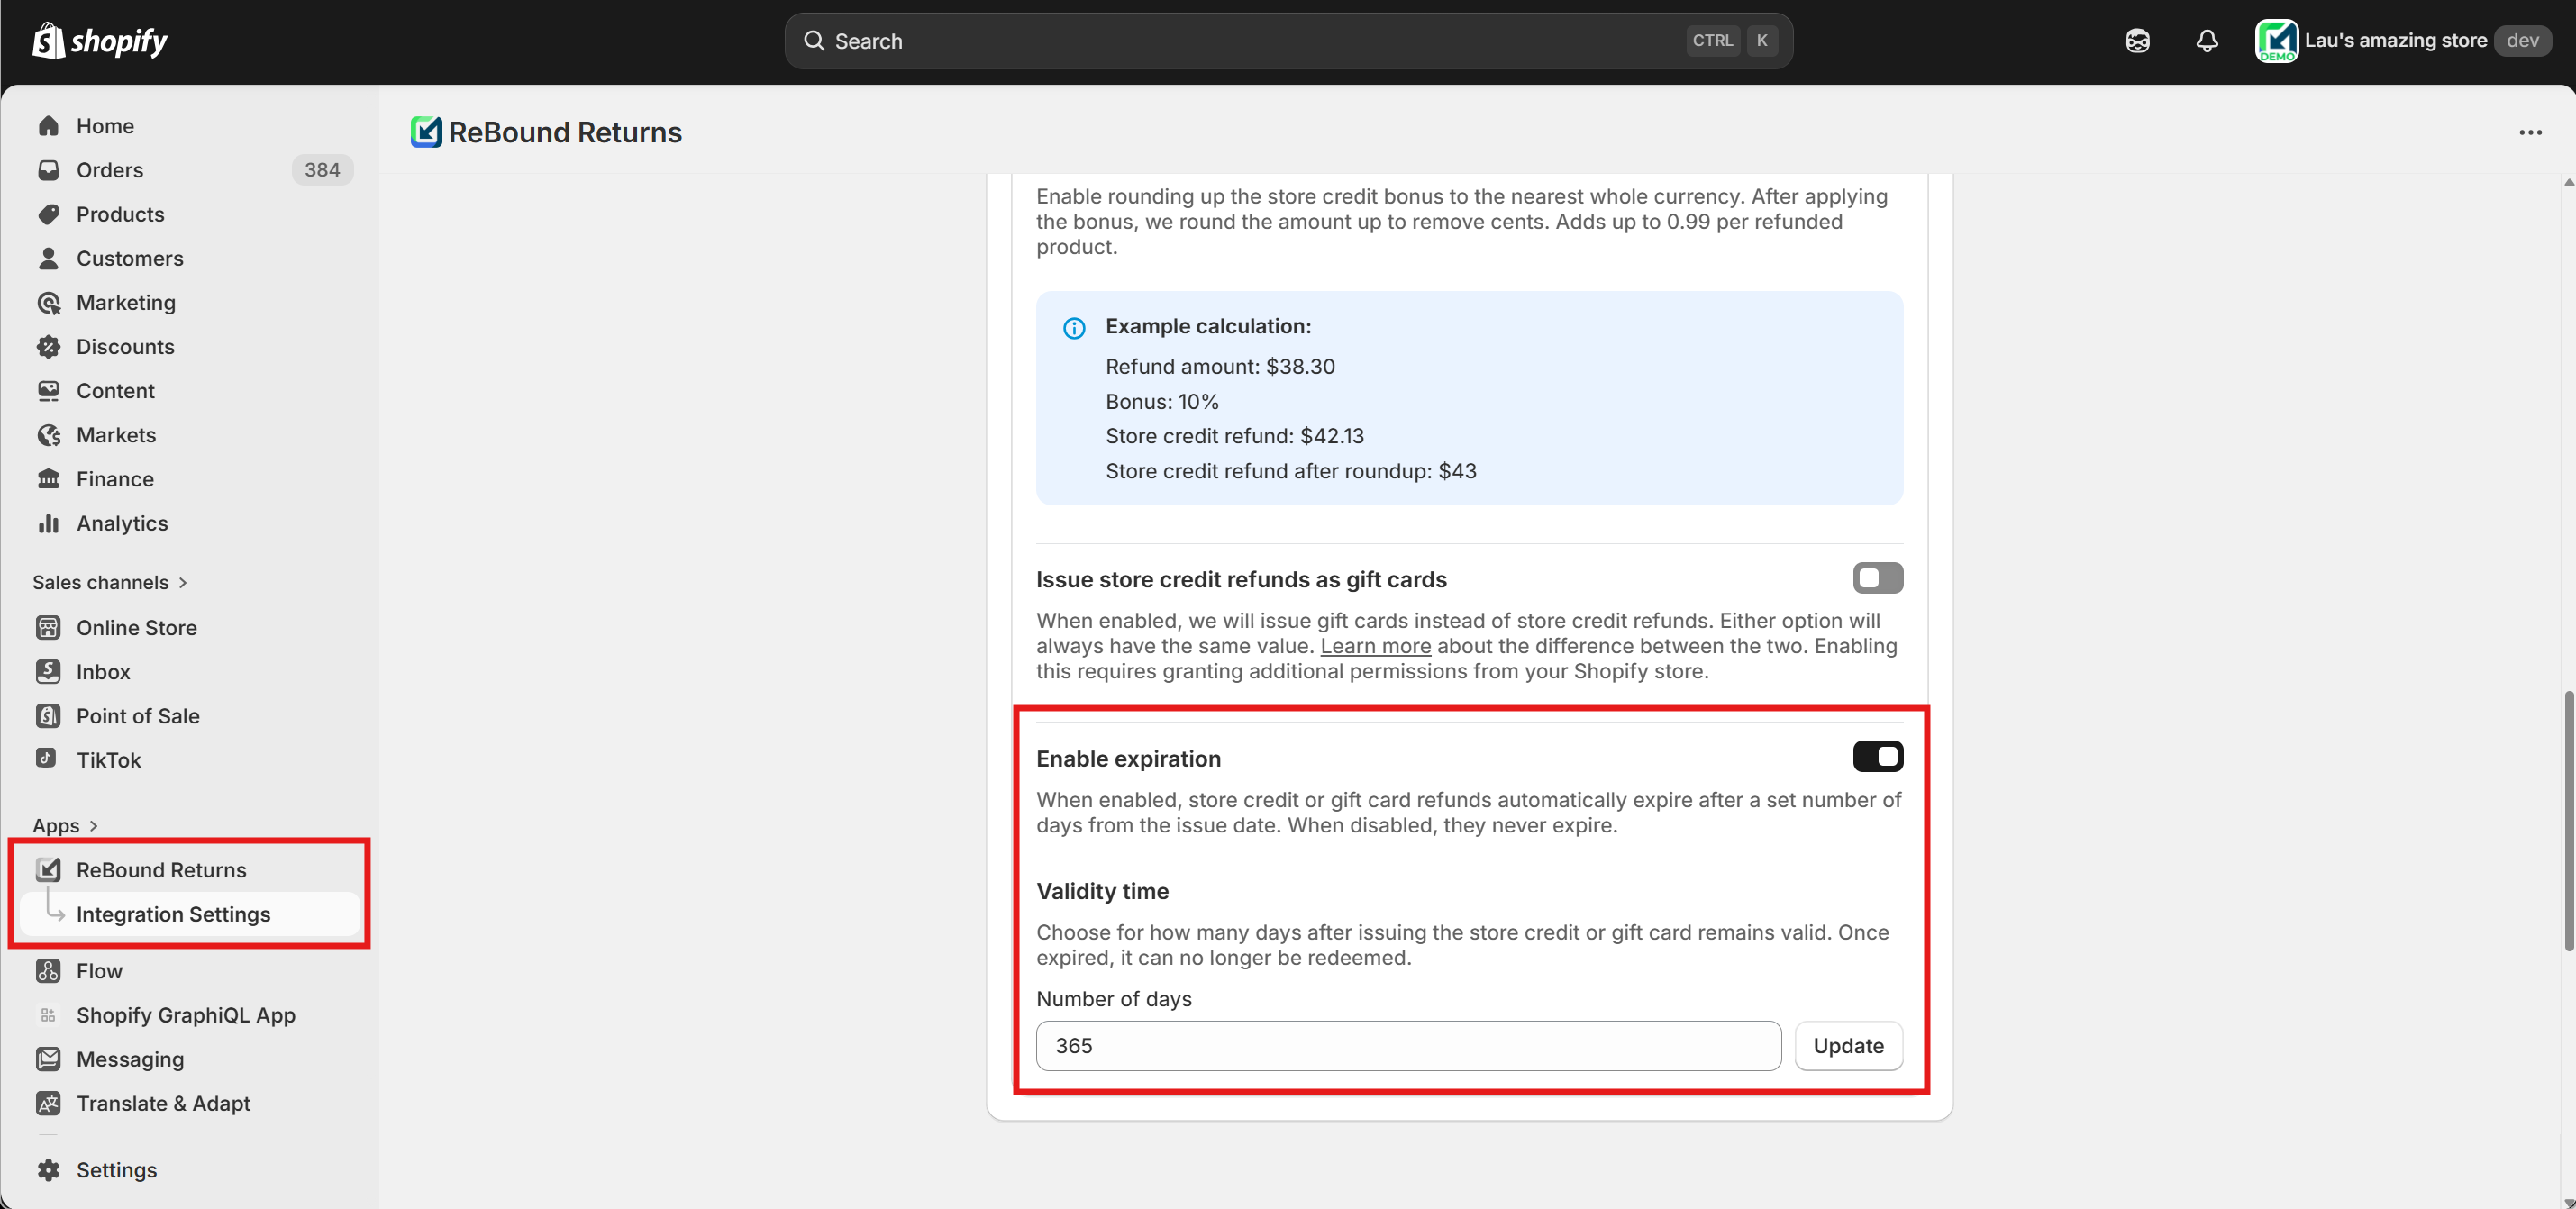Go to Orders in sidebar
2576x1209 pixels.
click(109, 170)
